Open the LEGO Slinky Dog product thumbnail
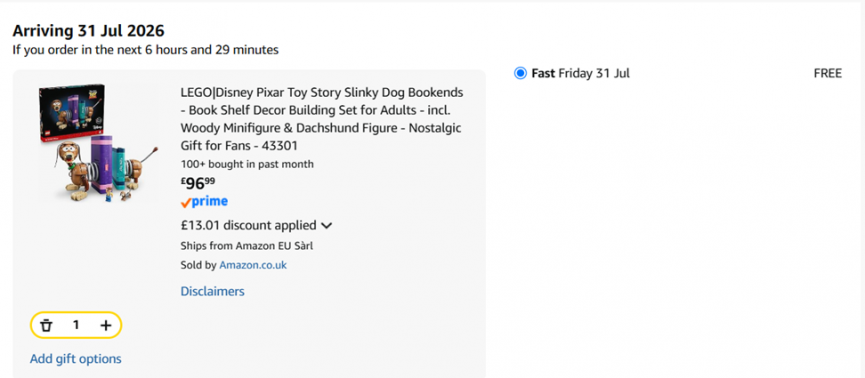This screenshot has width=865, height=378. pyautogui.click(x=98, y=143)
